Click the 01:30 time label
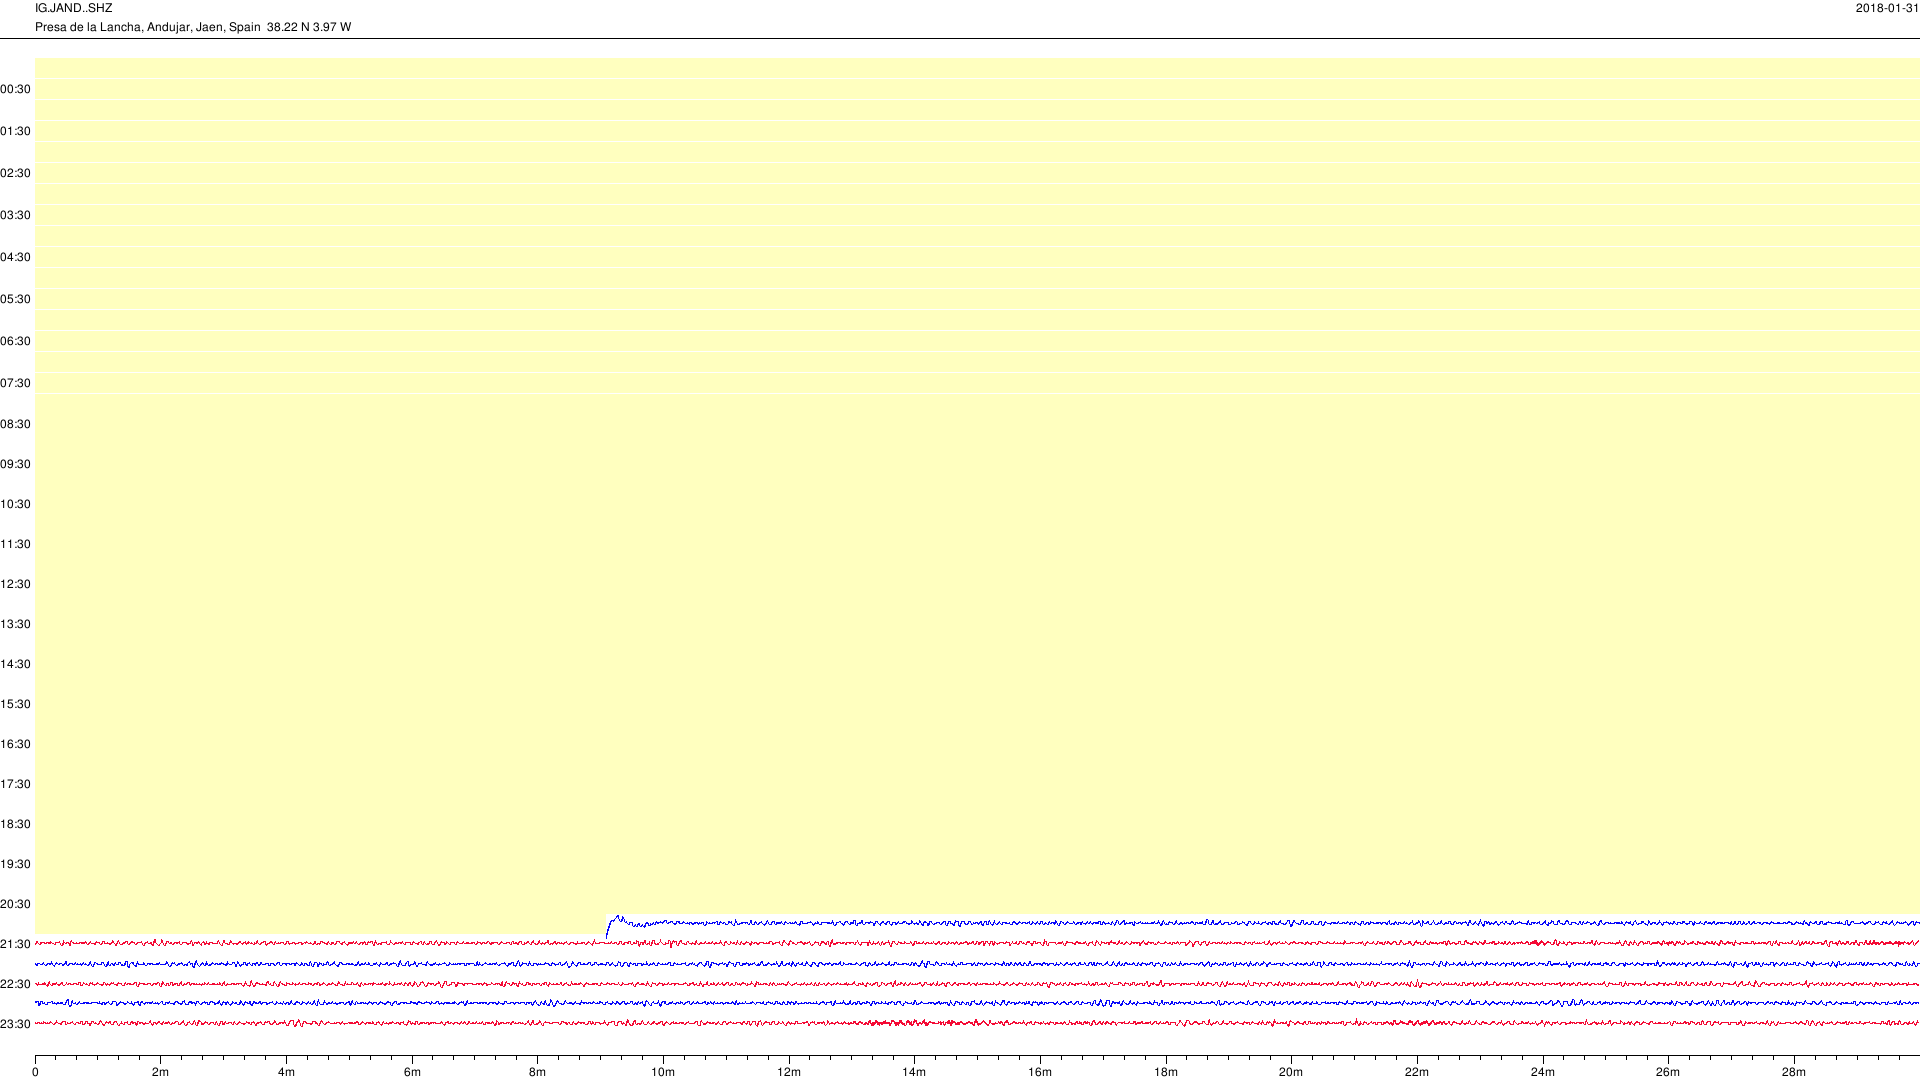Image resolution: width=1920 pixels, height=1080 pixels. [15, 131]
